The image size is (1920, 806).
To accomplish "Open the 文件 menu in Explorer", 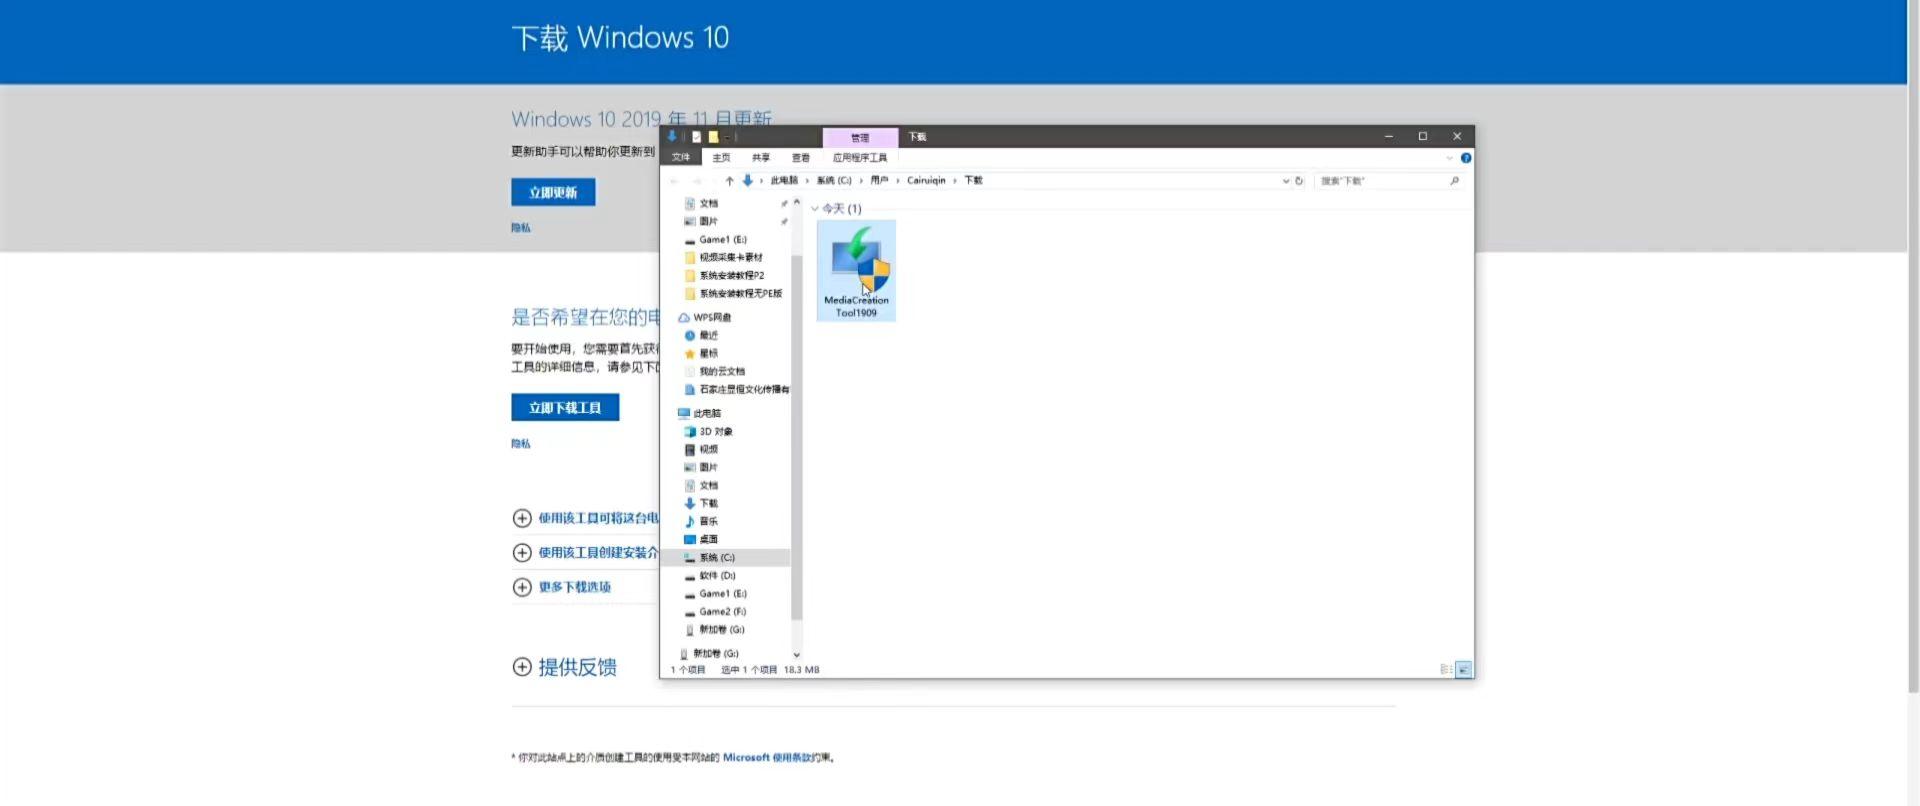I will (681, 157).
